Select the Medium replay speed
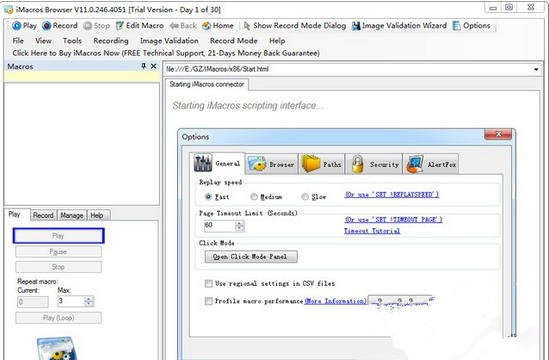Image resolution: width=549 pixels, height=360 pixels. [x=254, y=197]
